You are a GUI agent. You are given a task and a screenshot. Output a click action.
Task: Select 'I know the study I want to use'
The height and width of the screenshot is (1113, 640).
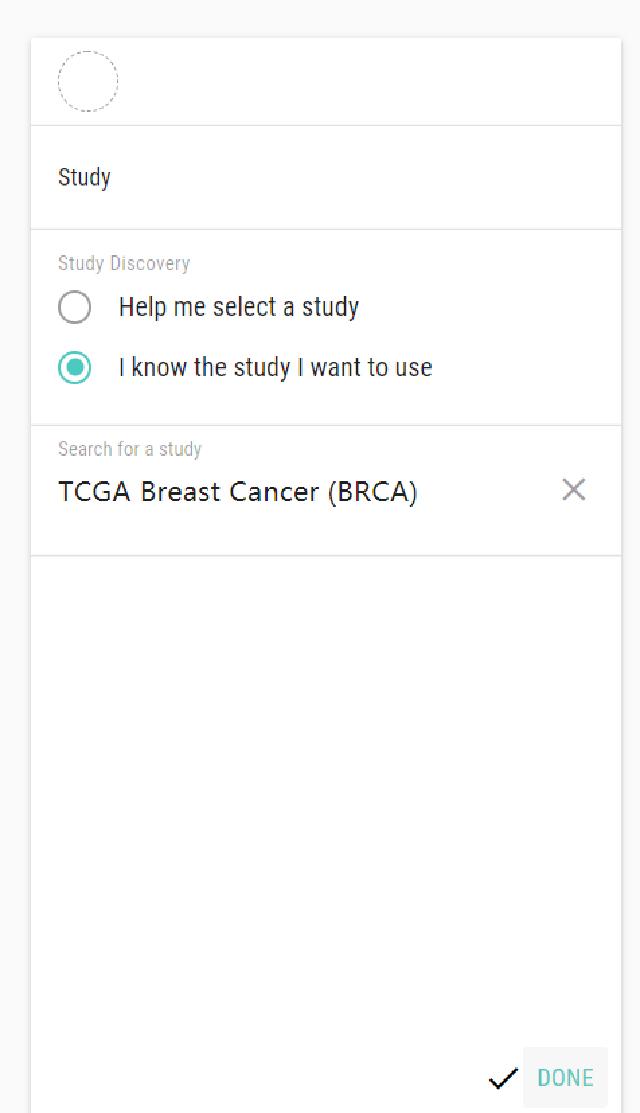click(75, 367)
